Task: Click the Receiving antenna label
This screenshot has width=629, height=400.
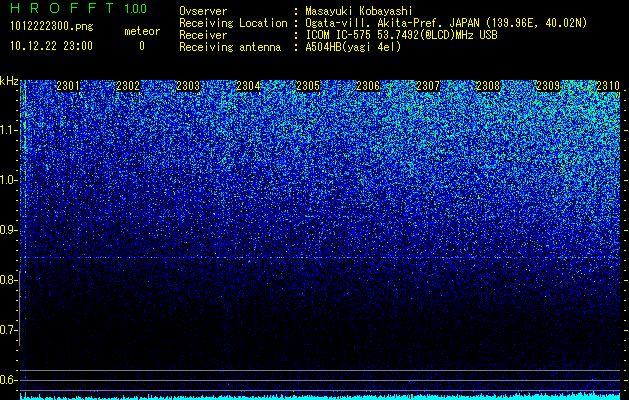Action: (230, 47)
